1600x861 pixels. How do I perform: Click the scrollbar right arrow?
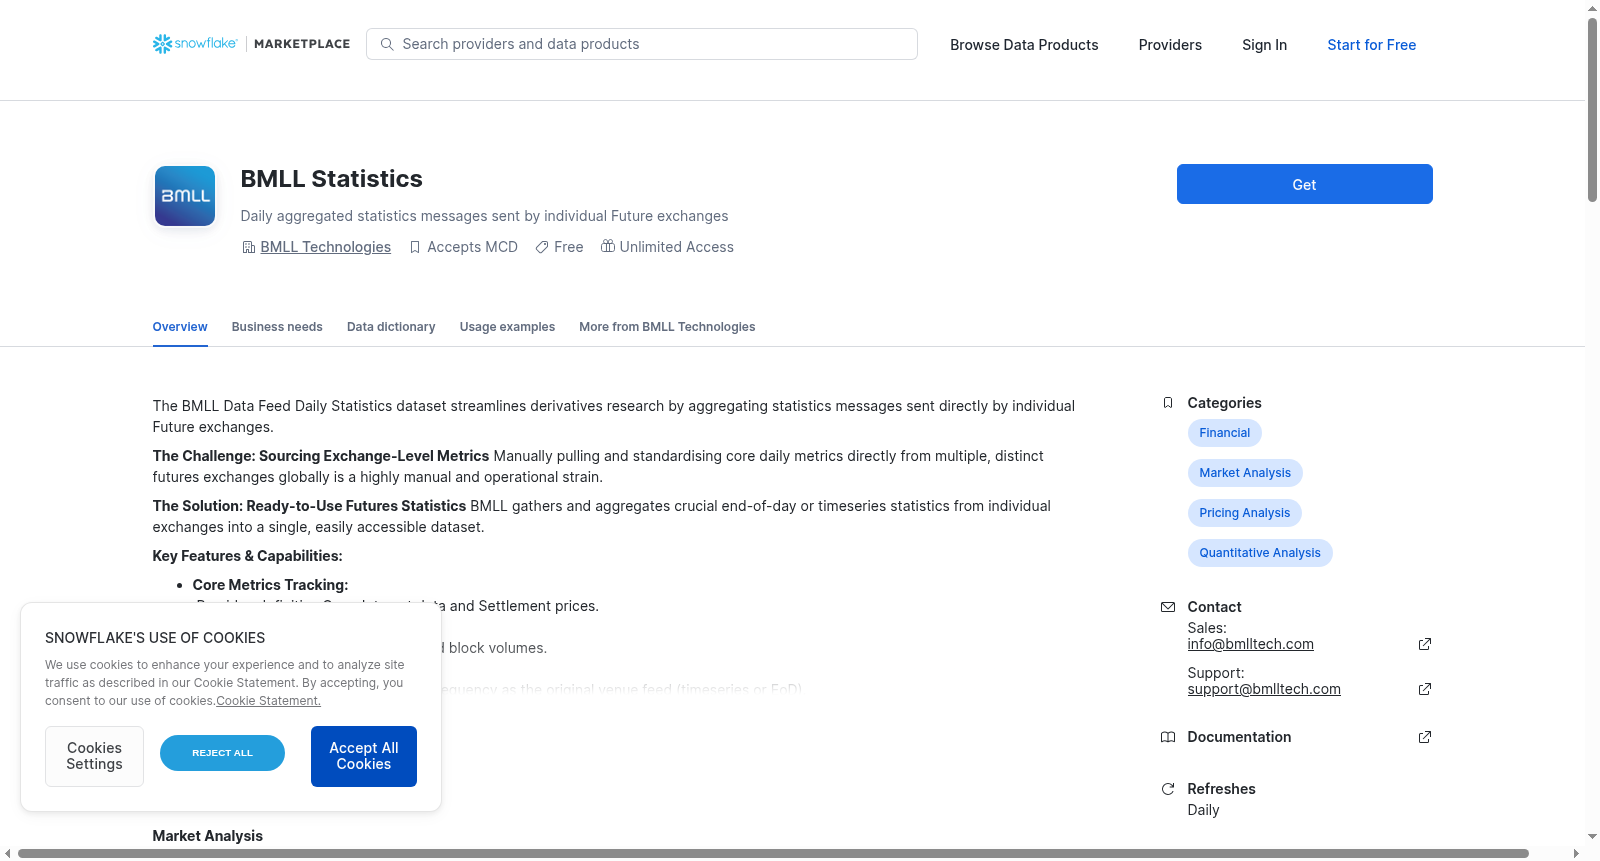(1577, 853)
